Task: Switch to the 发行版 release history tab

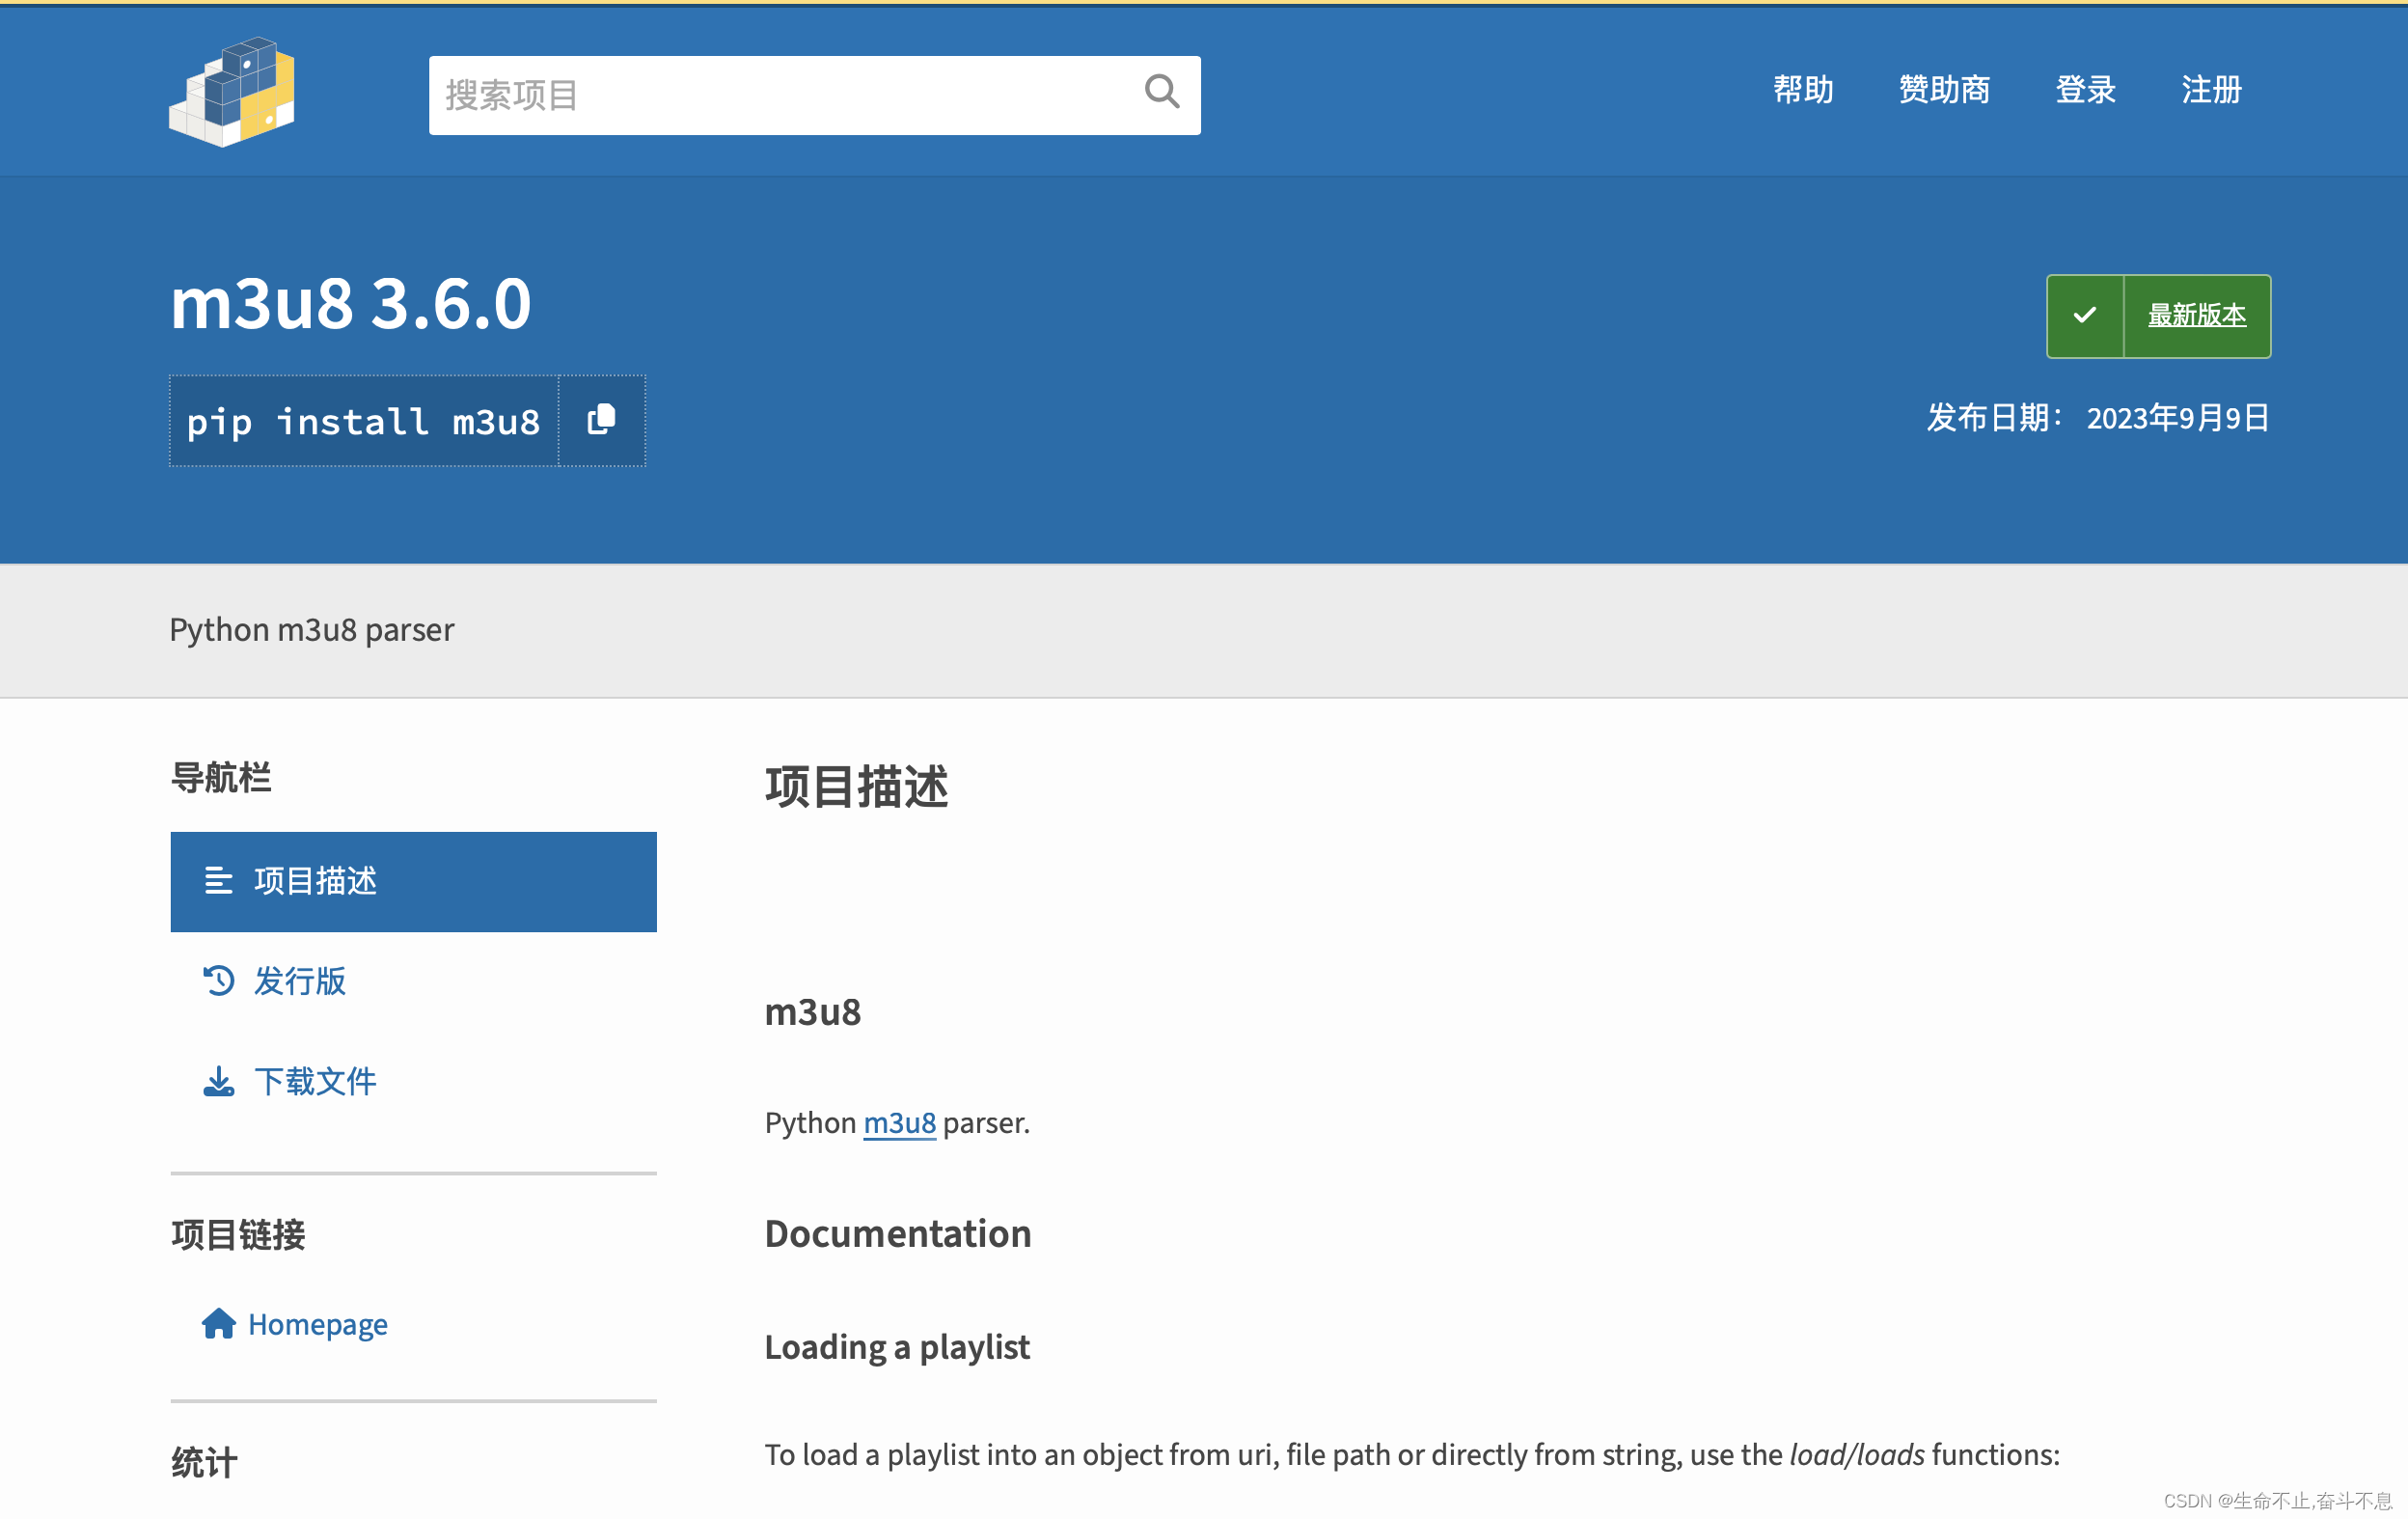Action: [x=299, y=981]
